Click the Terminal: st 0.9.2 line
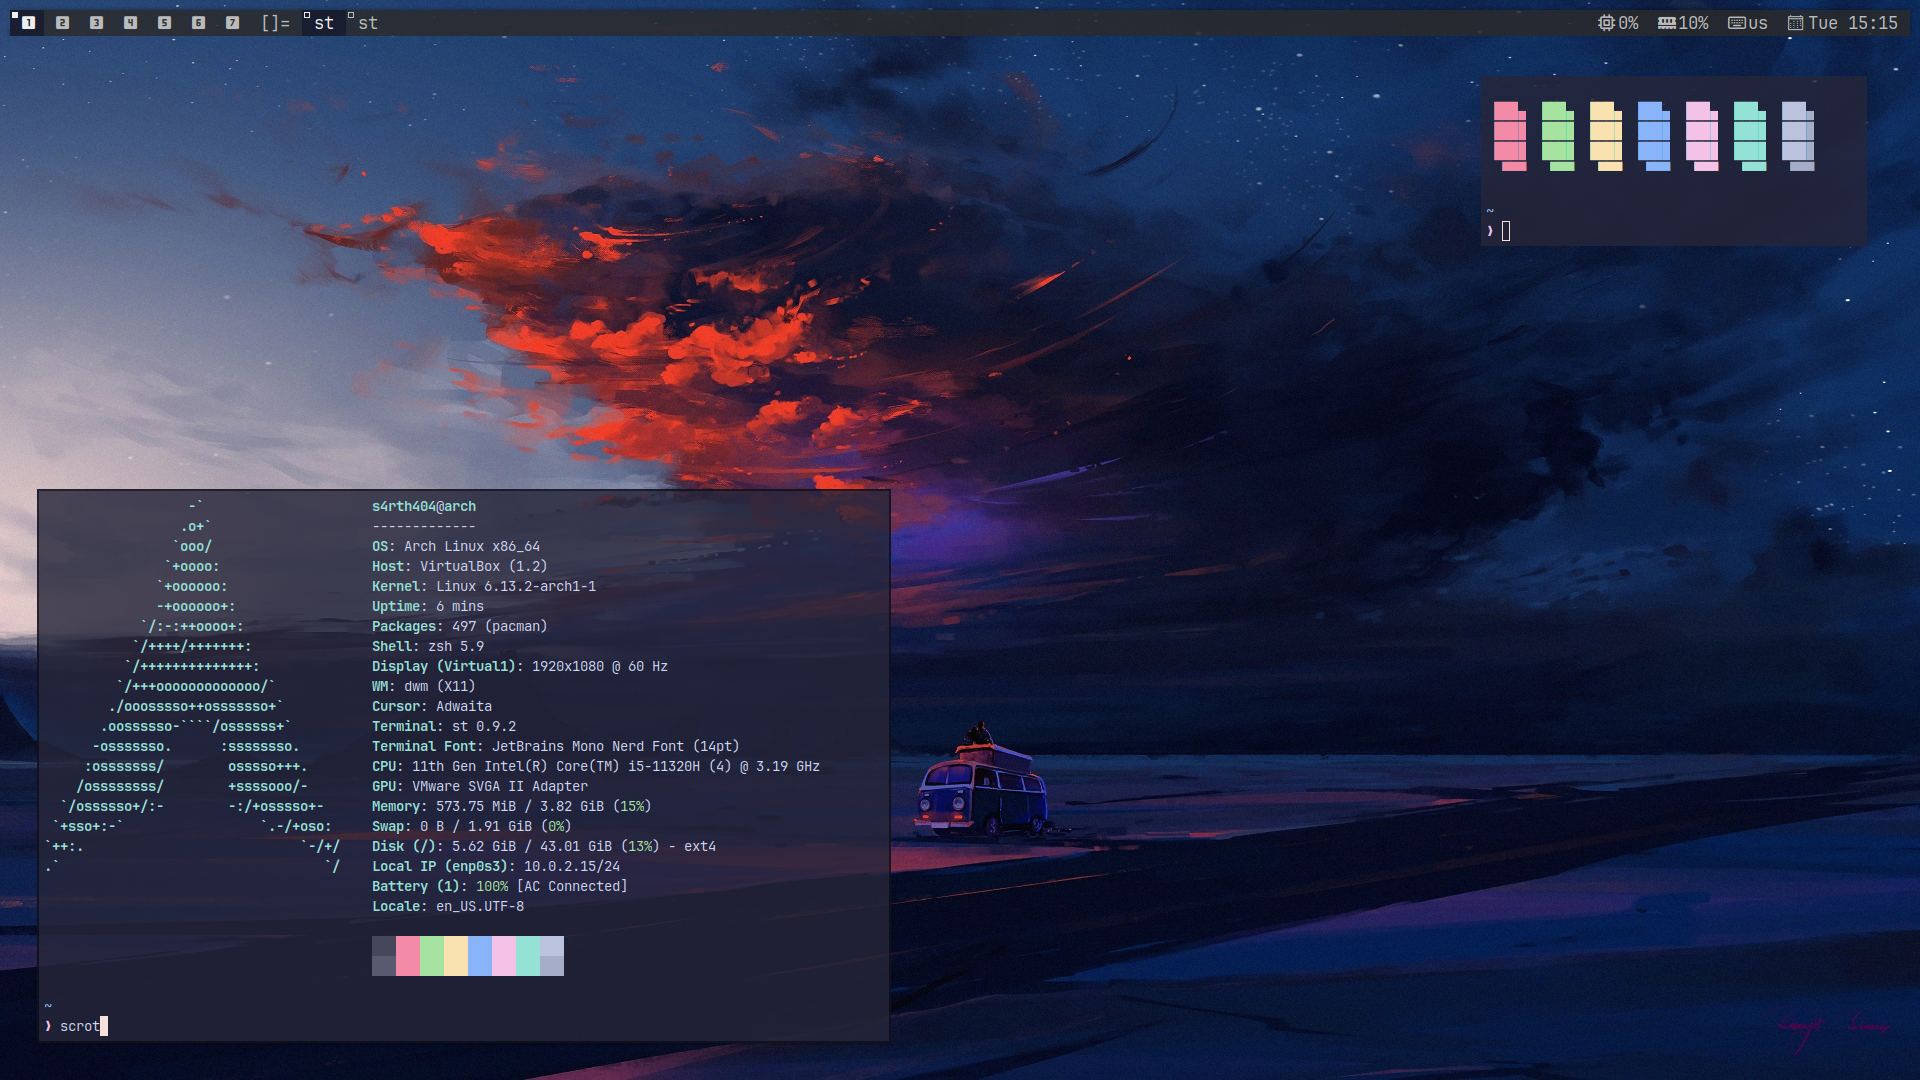Image resolution: width=1920 pixels, height=1080 pixels. tap(444, 726)
